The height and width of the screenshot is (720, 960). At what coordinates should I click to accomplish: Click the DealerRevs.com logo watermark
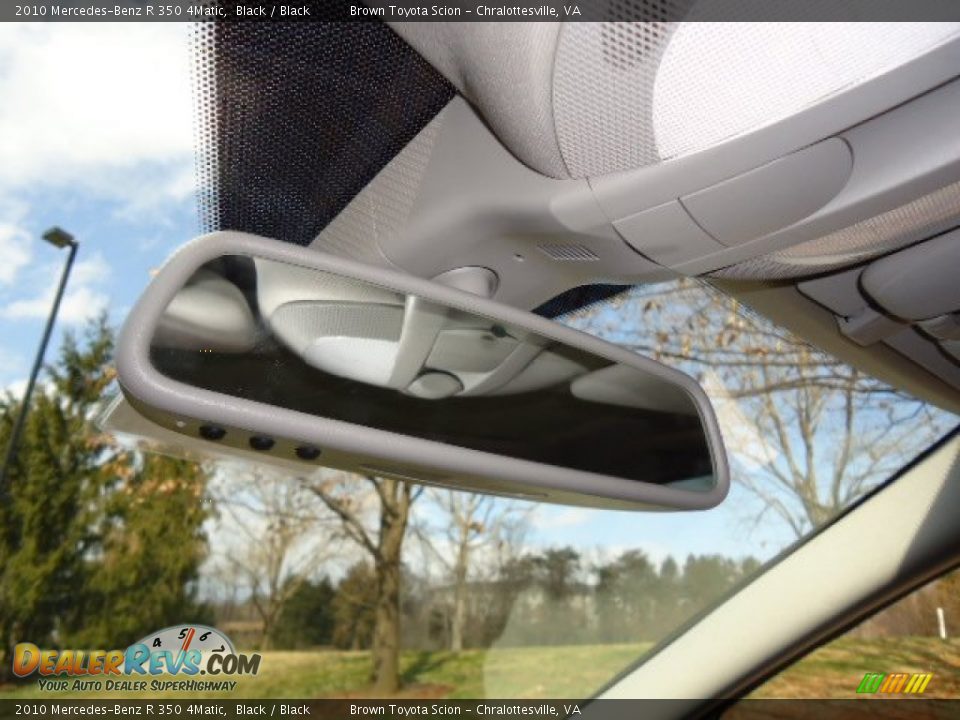135,661
